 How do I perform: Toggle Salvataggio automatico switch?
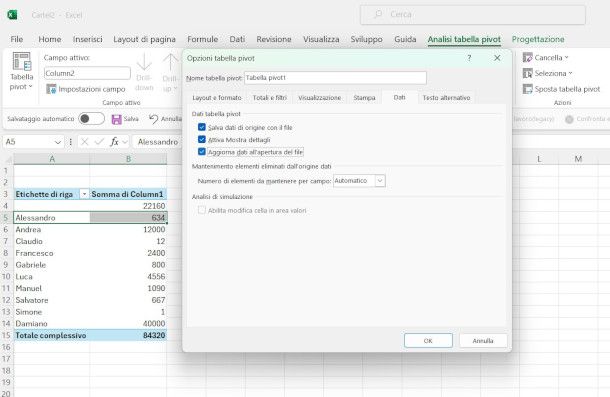(x=91, y=119)
